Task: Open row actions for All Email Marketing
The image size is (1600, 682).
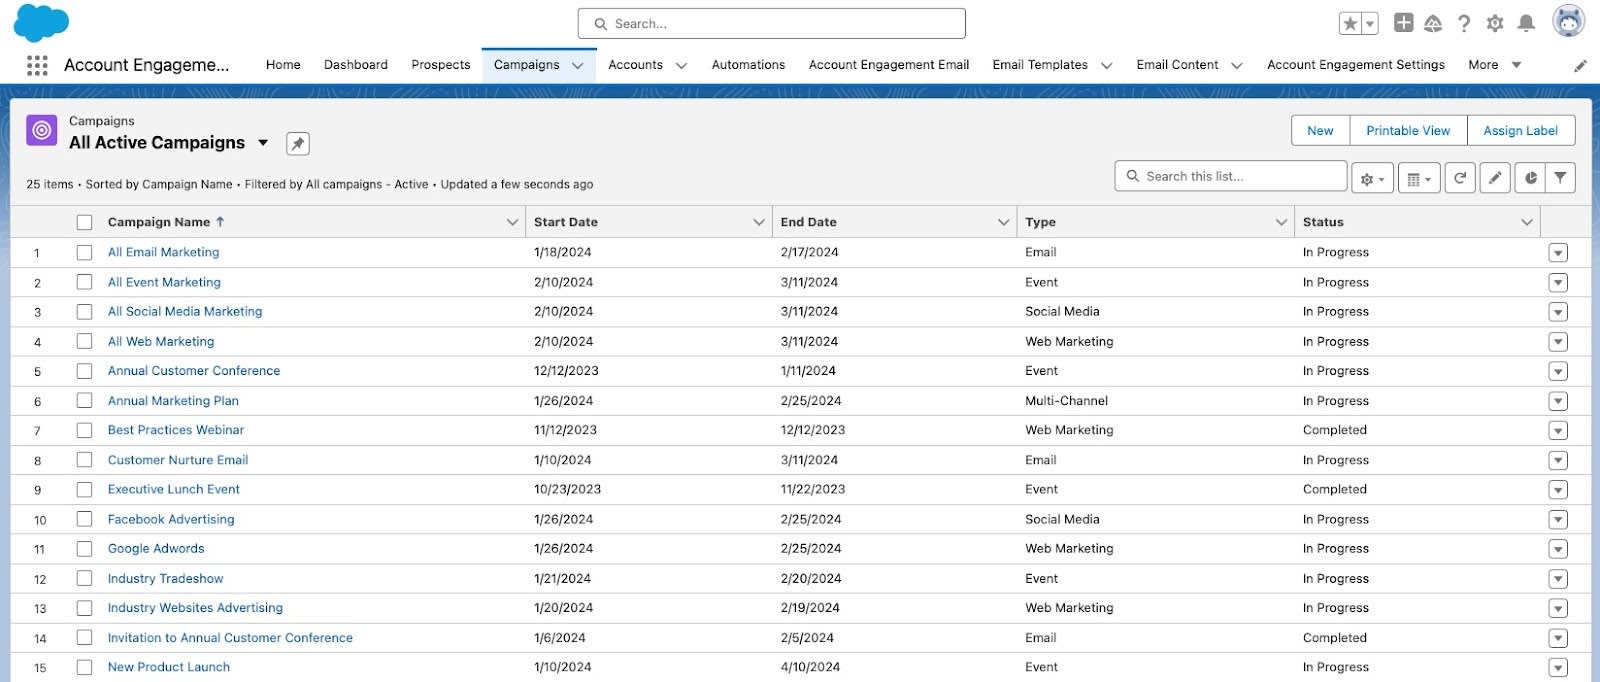Action: click(x=1558, y=253)
